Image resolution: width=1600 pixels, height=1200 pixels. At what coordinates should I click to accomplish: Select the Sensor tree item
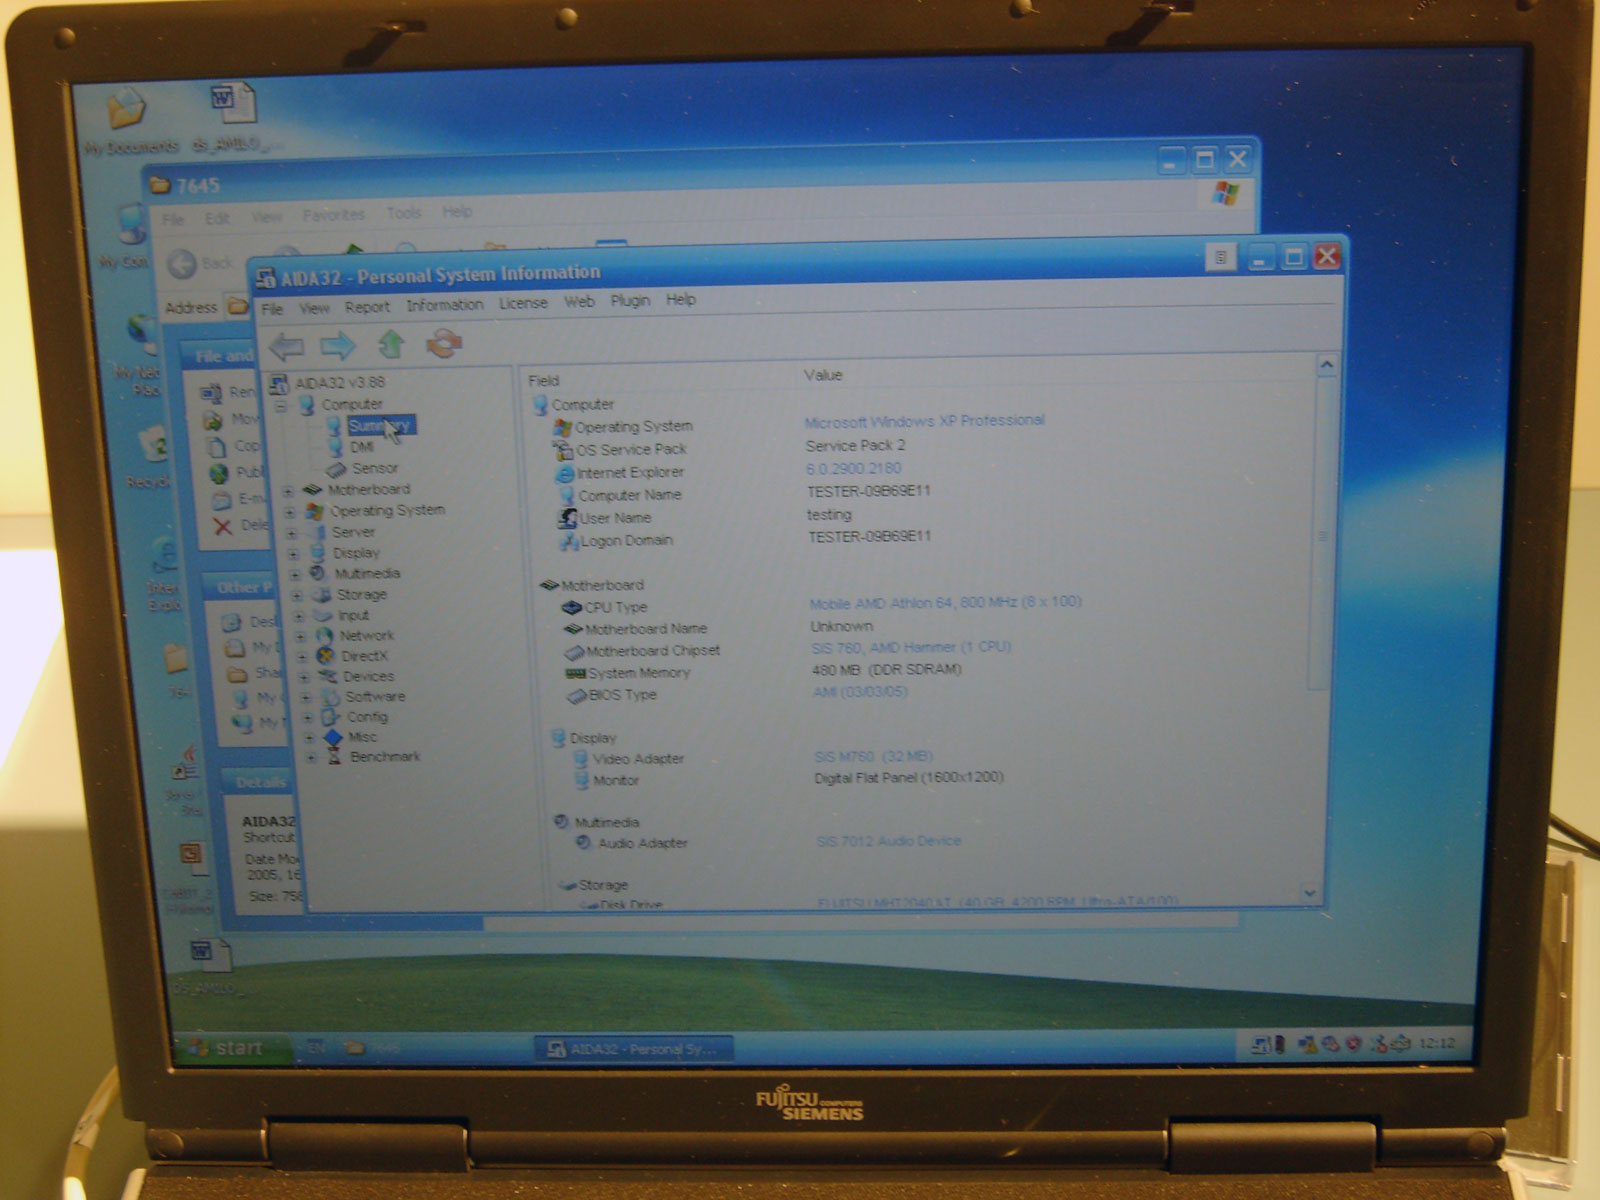pyautogui.click(x=374, y=468)
